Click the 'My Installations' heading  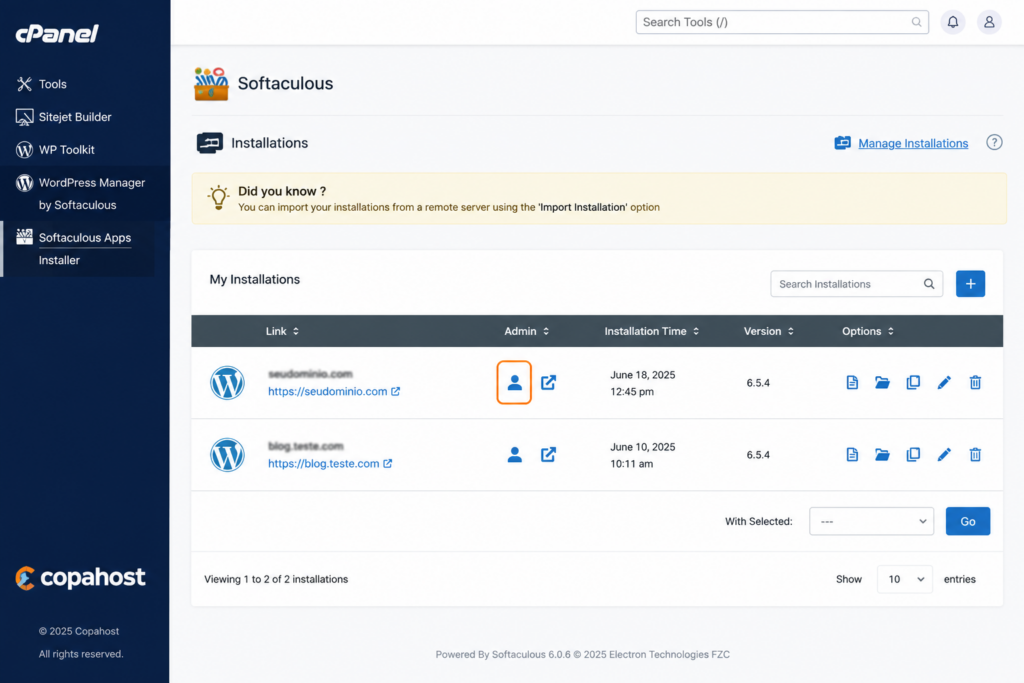(255, 279)
